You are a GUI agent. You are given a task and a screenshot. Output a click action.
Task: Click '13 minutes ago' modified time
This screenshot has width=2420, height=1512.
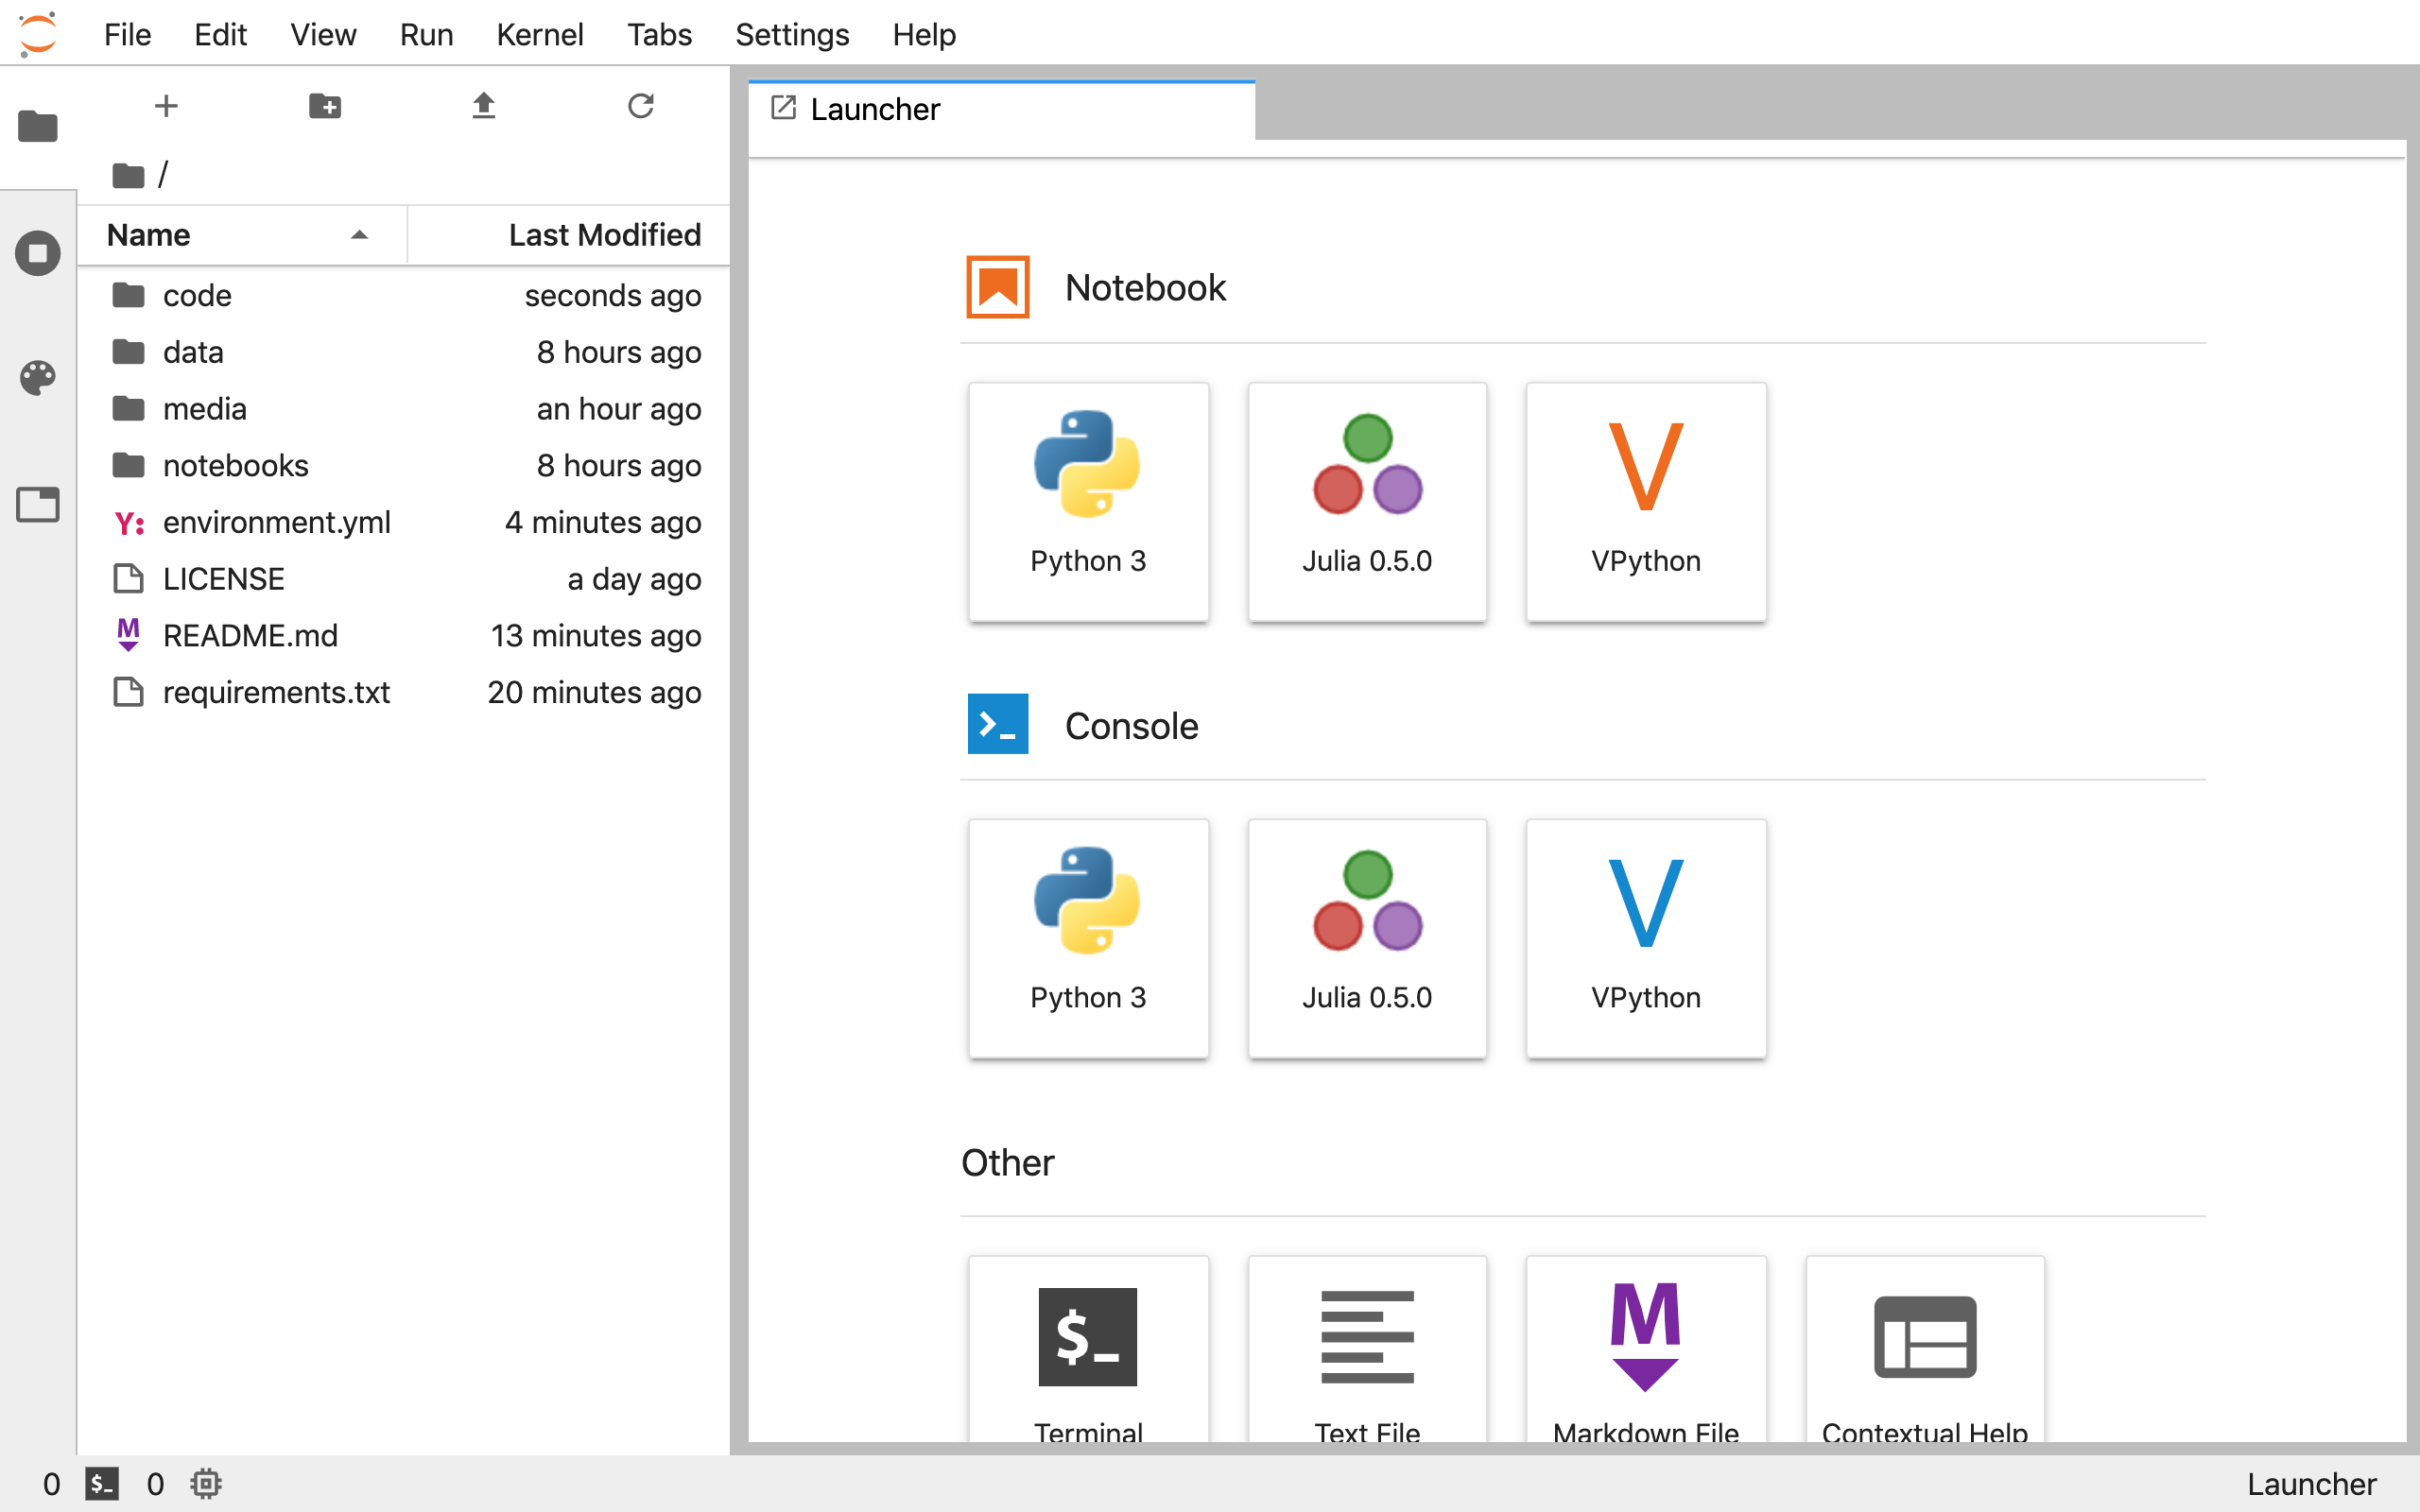(x=596, y=636)
